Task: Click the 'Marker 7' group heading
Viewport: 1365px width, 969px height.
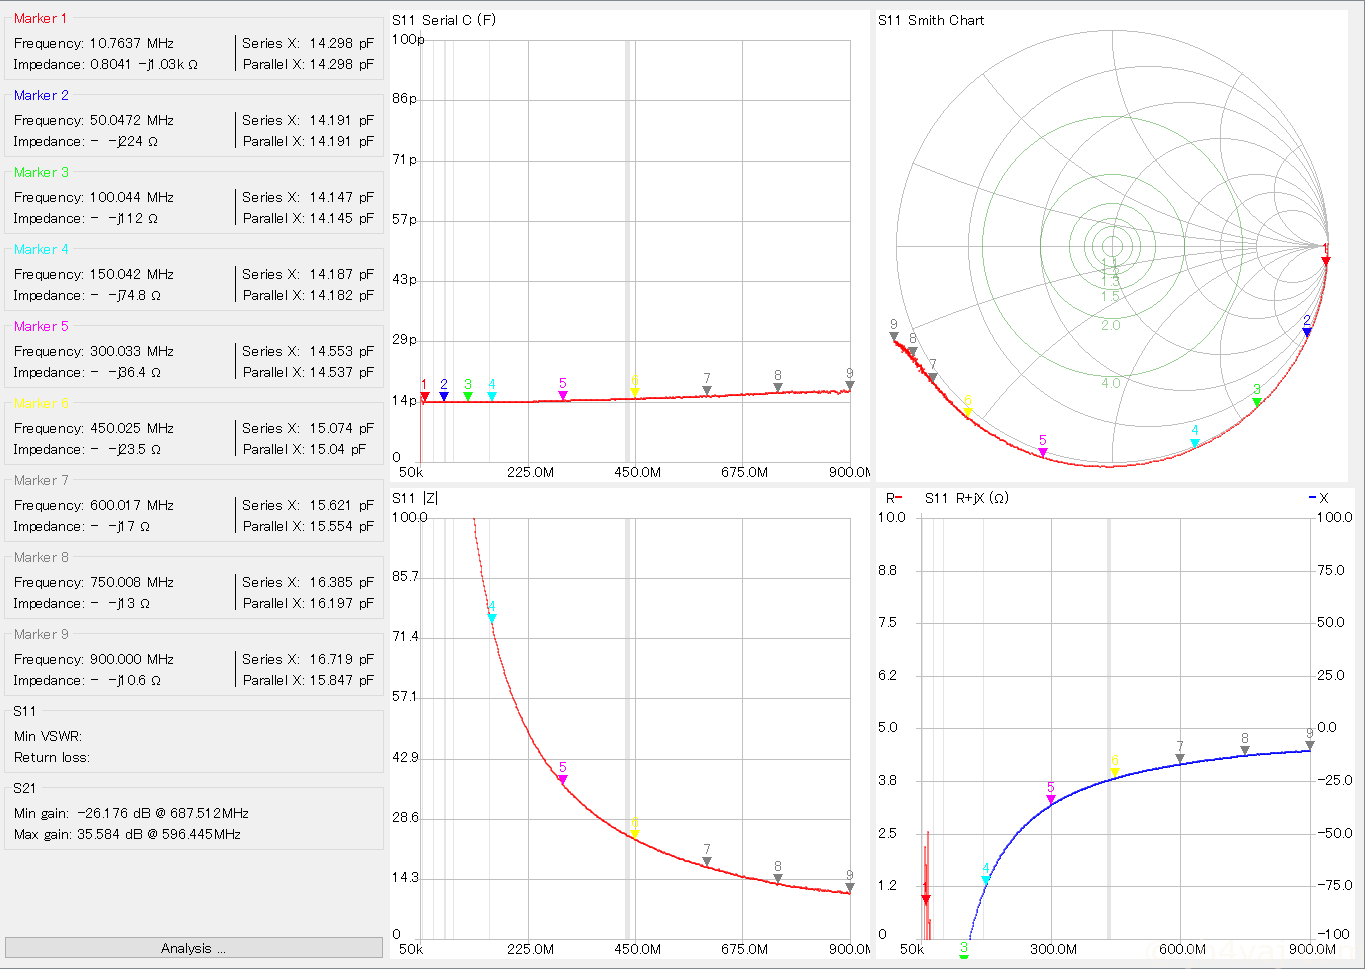Action: pos(41,480)
